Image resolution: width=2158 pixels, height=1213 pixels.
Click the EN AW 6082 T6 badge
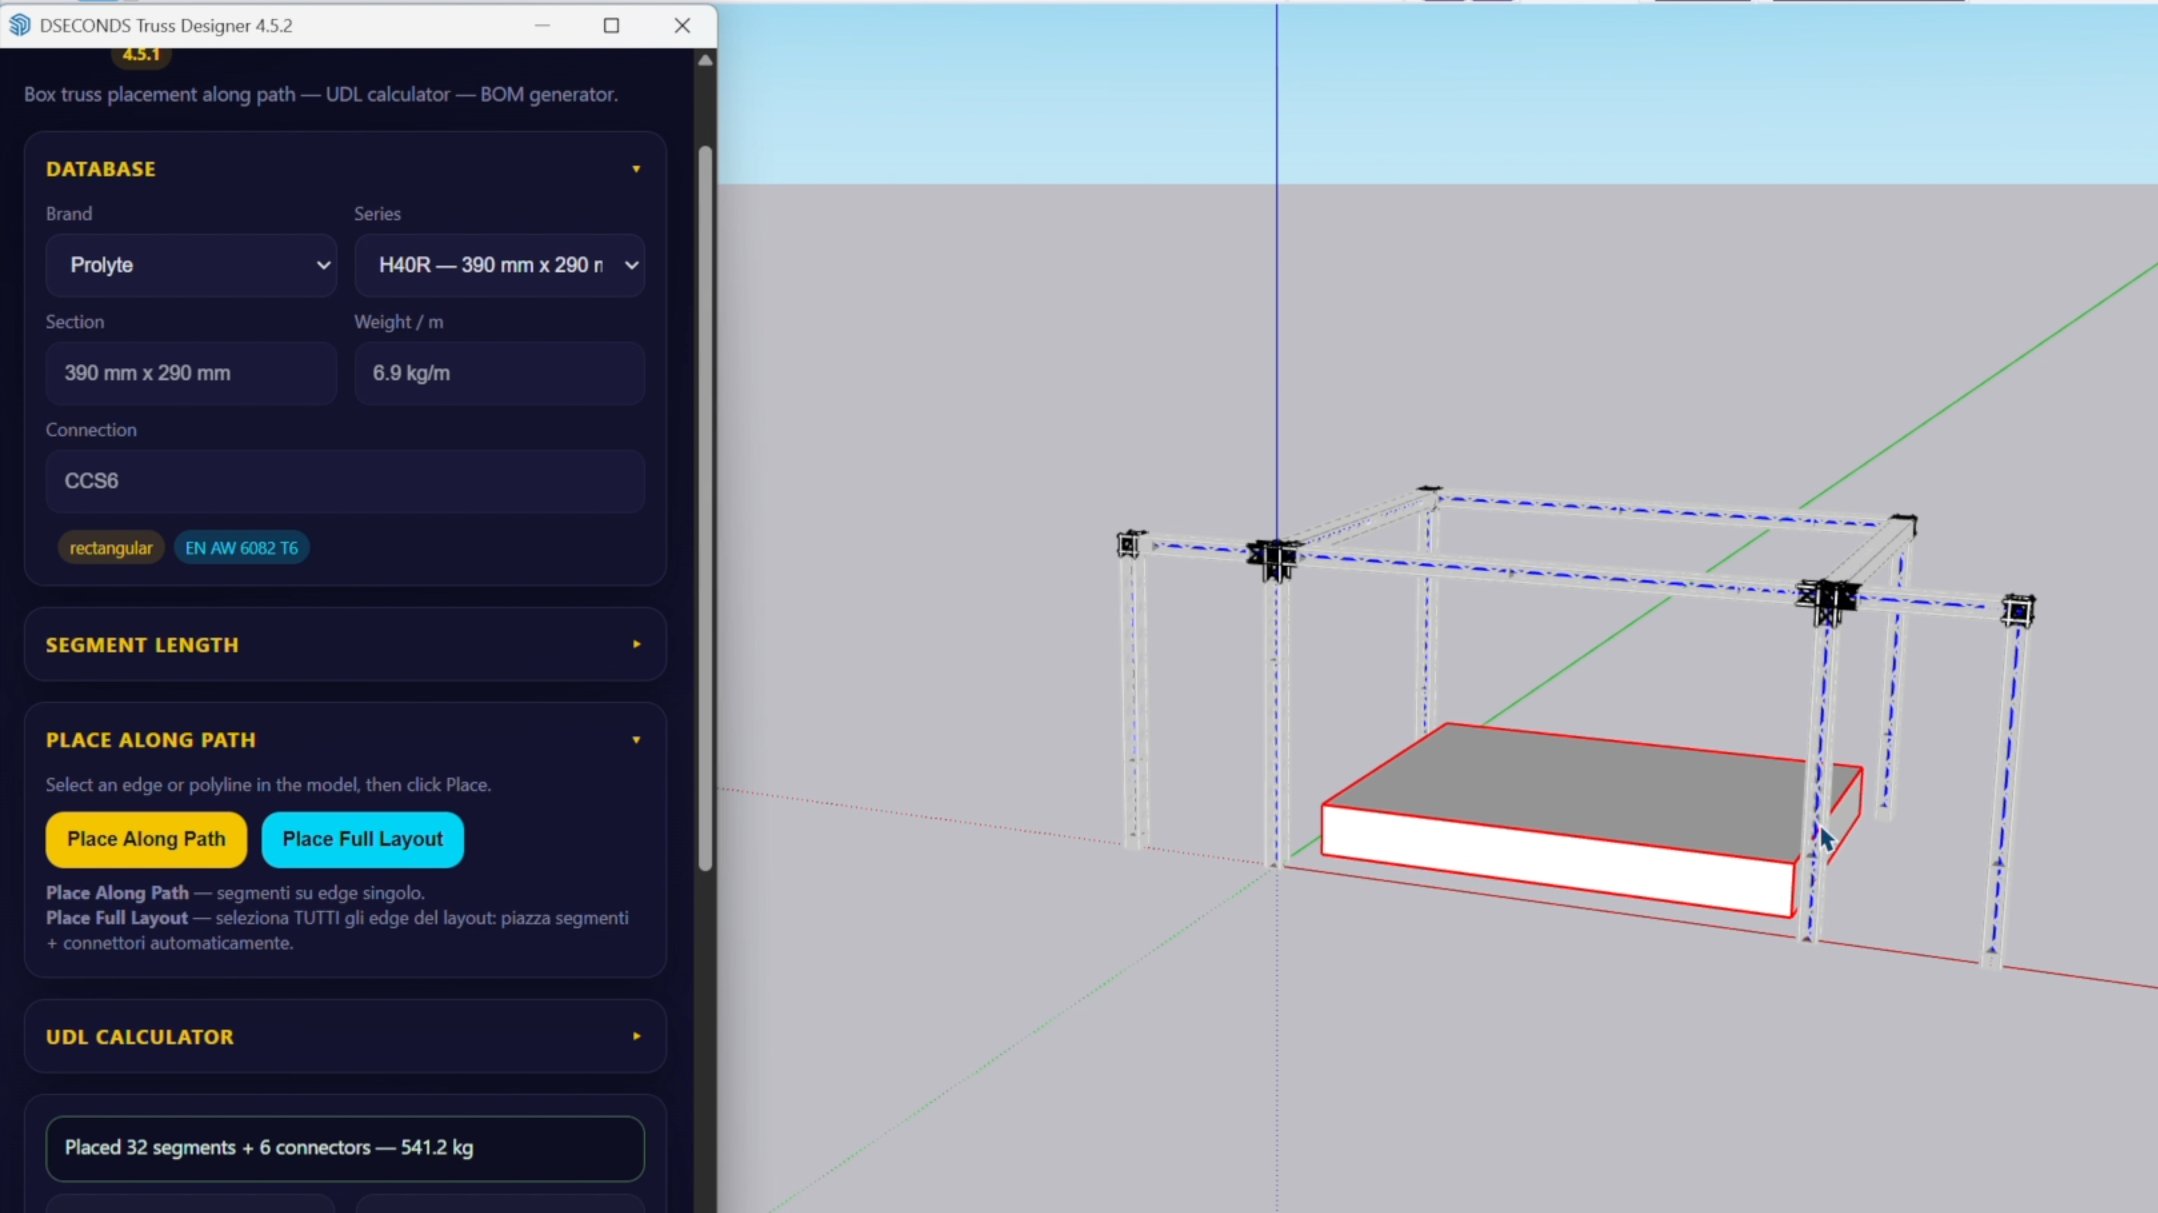click(x=241, y=548)
